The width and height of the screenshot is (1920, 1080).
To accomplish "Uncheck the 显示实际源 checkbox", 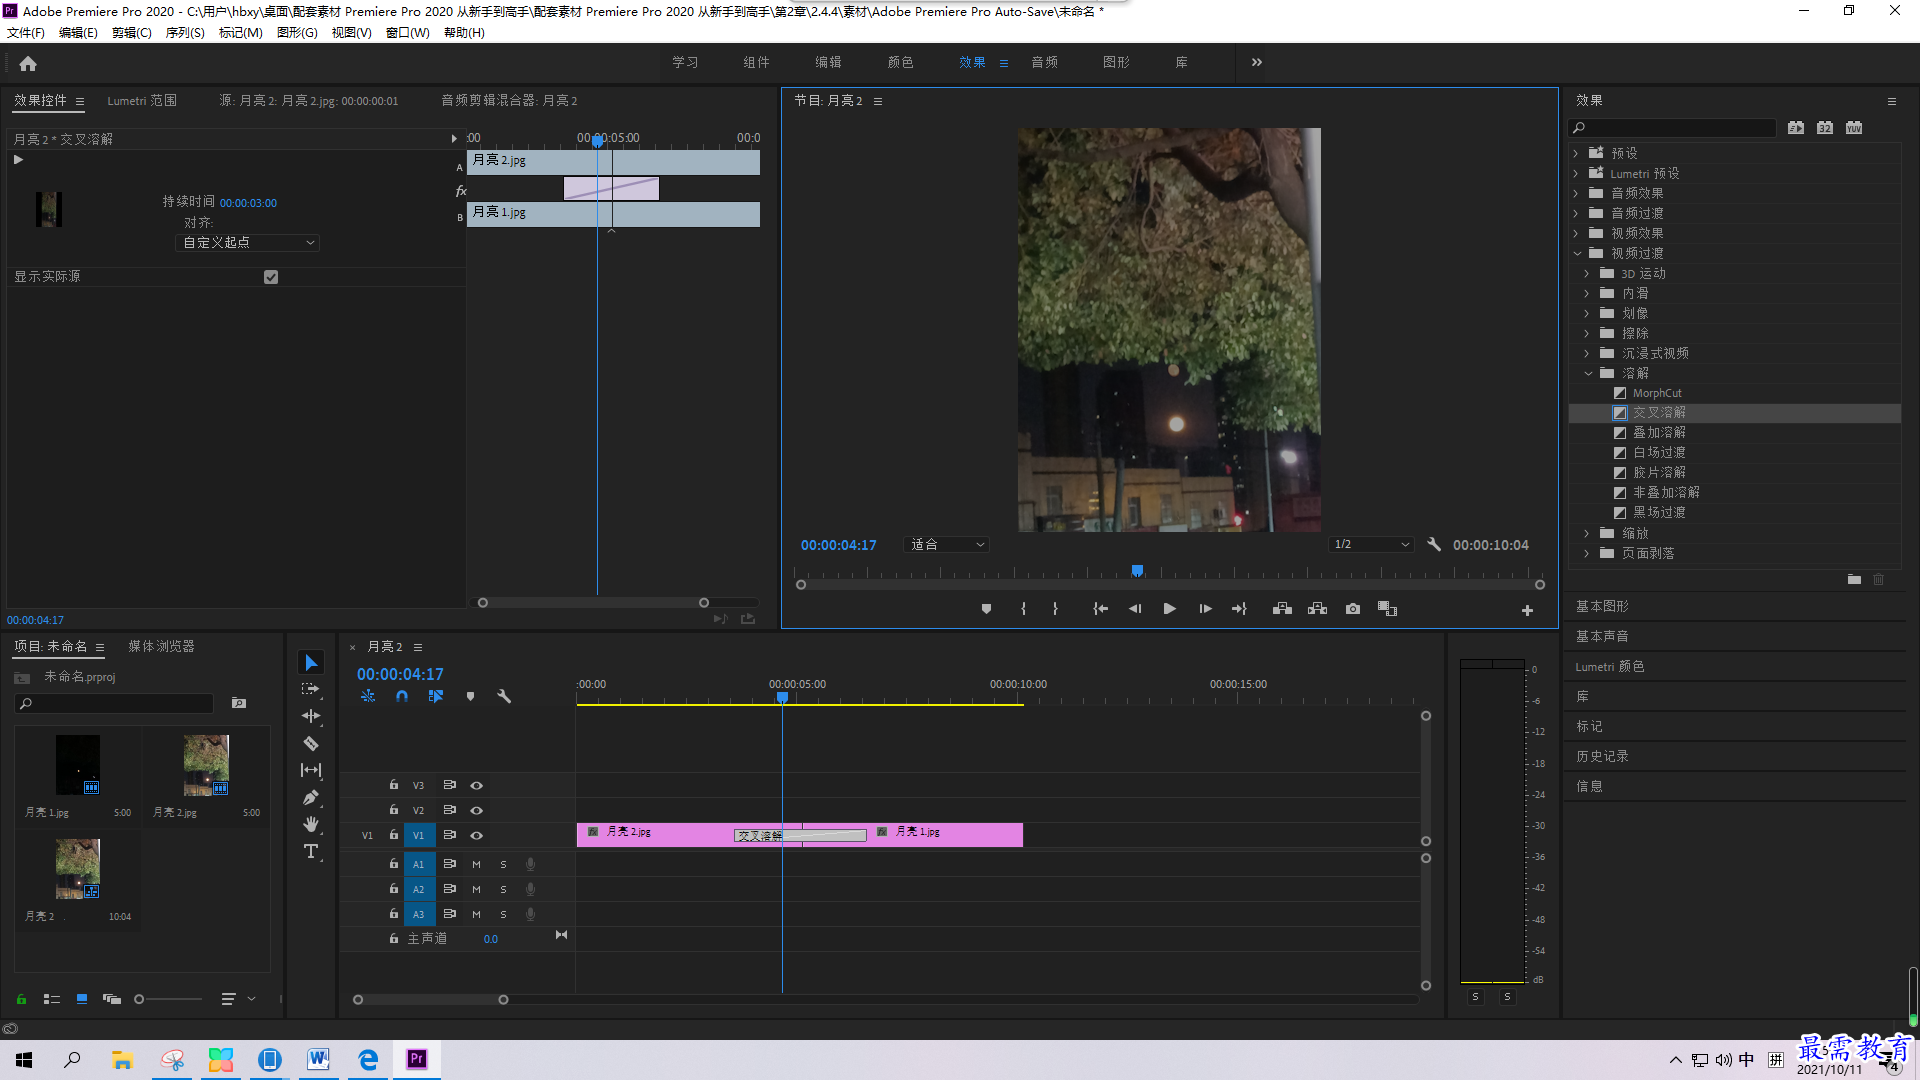I will click(x=270, y=277).
